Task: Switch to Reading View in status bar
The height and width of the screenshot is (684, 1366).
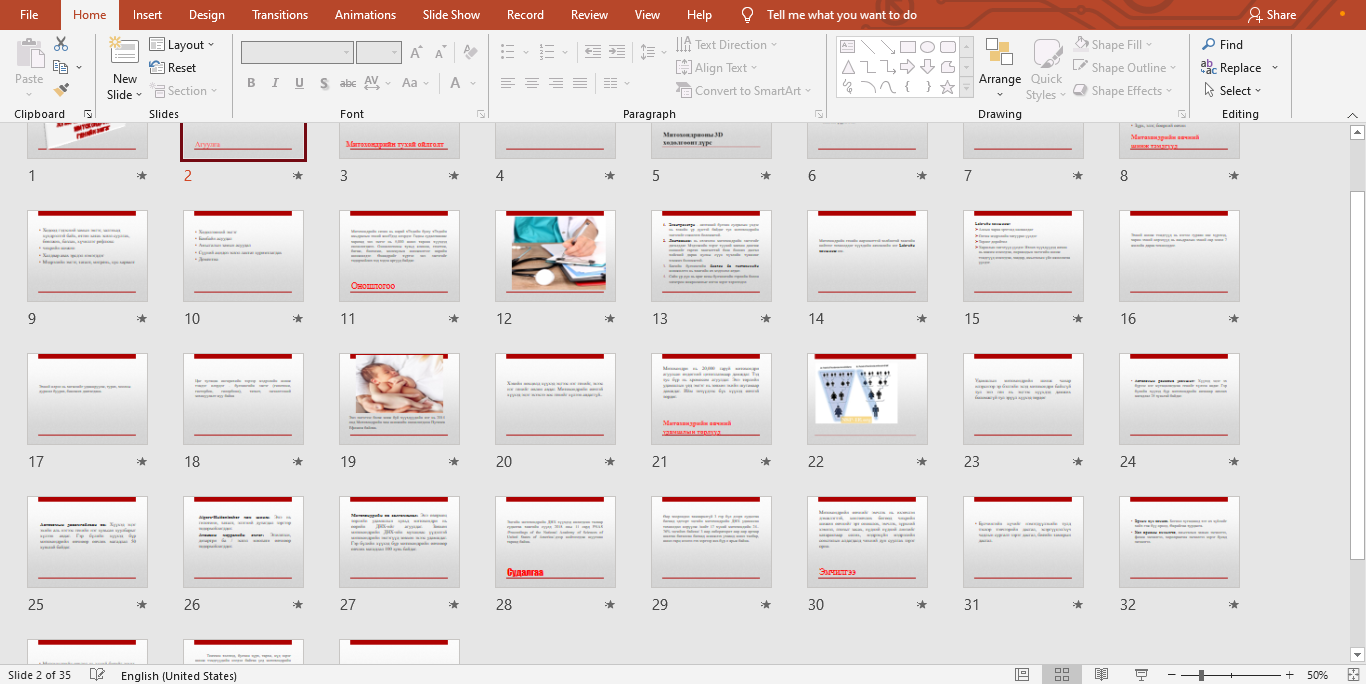Action: click(x=1101, y=675)
